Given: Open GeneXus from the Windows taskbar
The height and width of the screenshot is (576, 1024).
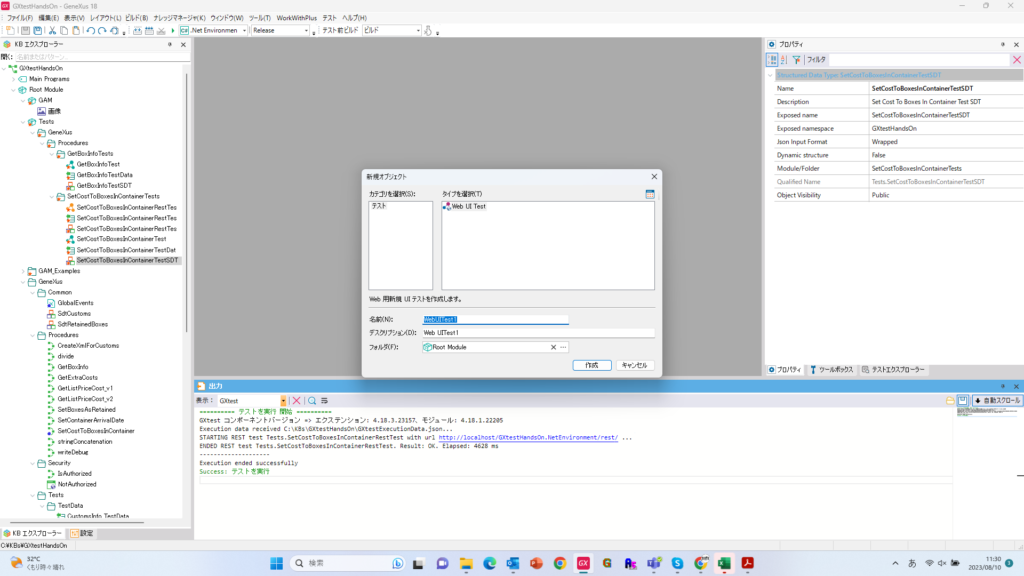Looking at the screenshot, I should [583, 563].
